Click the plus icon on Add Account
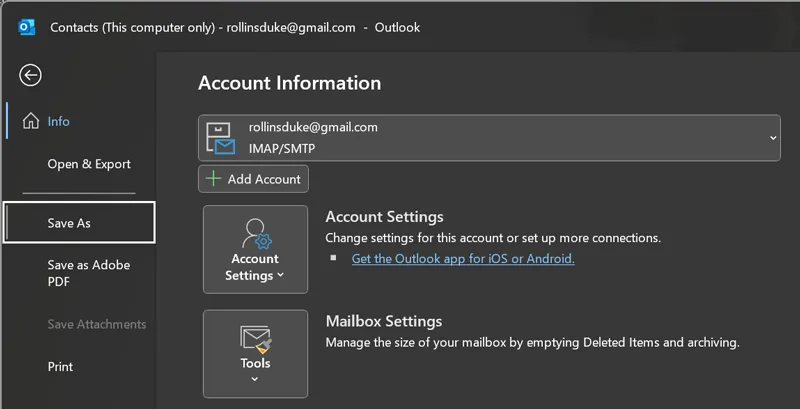The width and height of the screenshot is (800, 409). click(213, 179)
